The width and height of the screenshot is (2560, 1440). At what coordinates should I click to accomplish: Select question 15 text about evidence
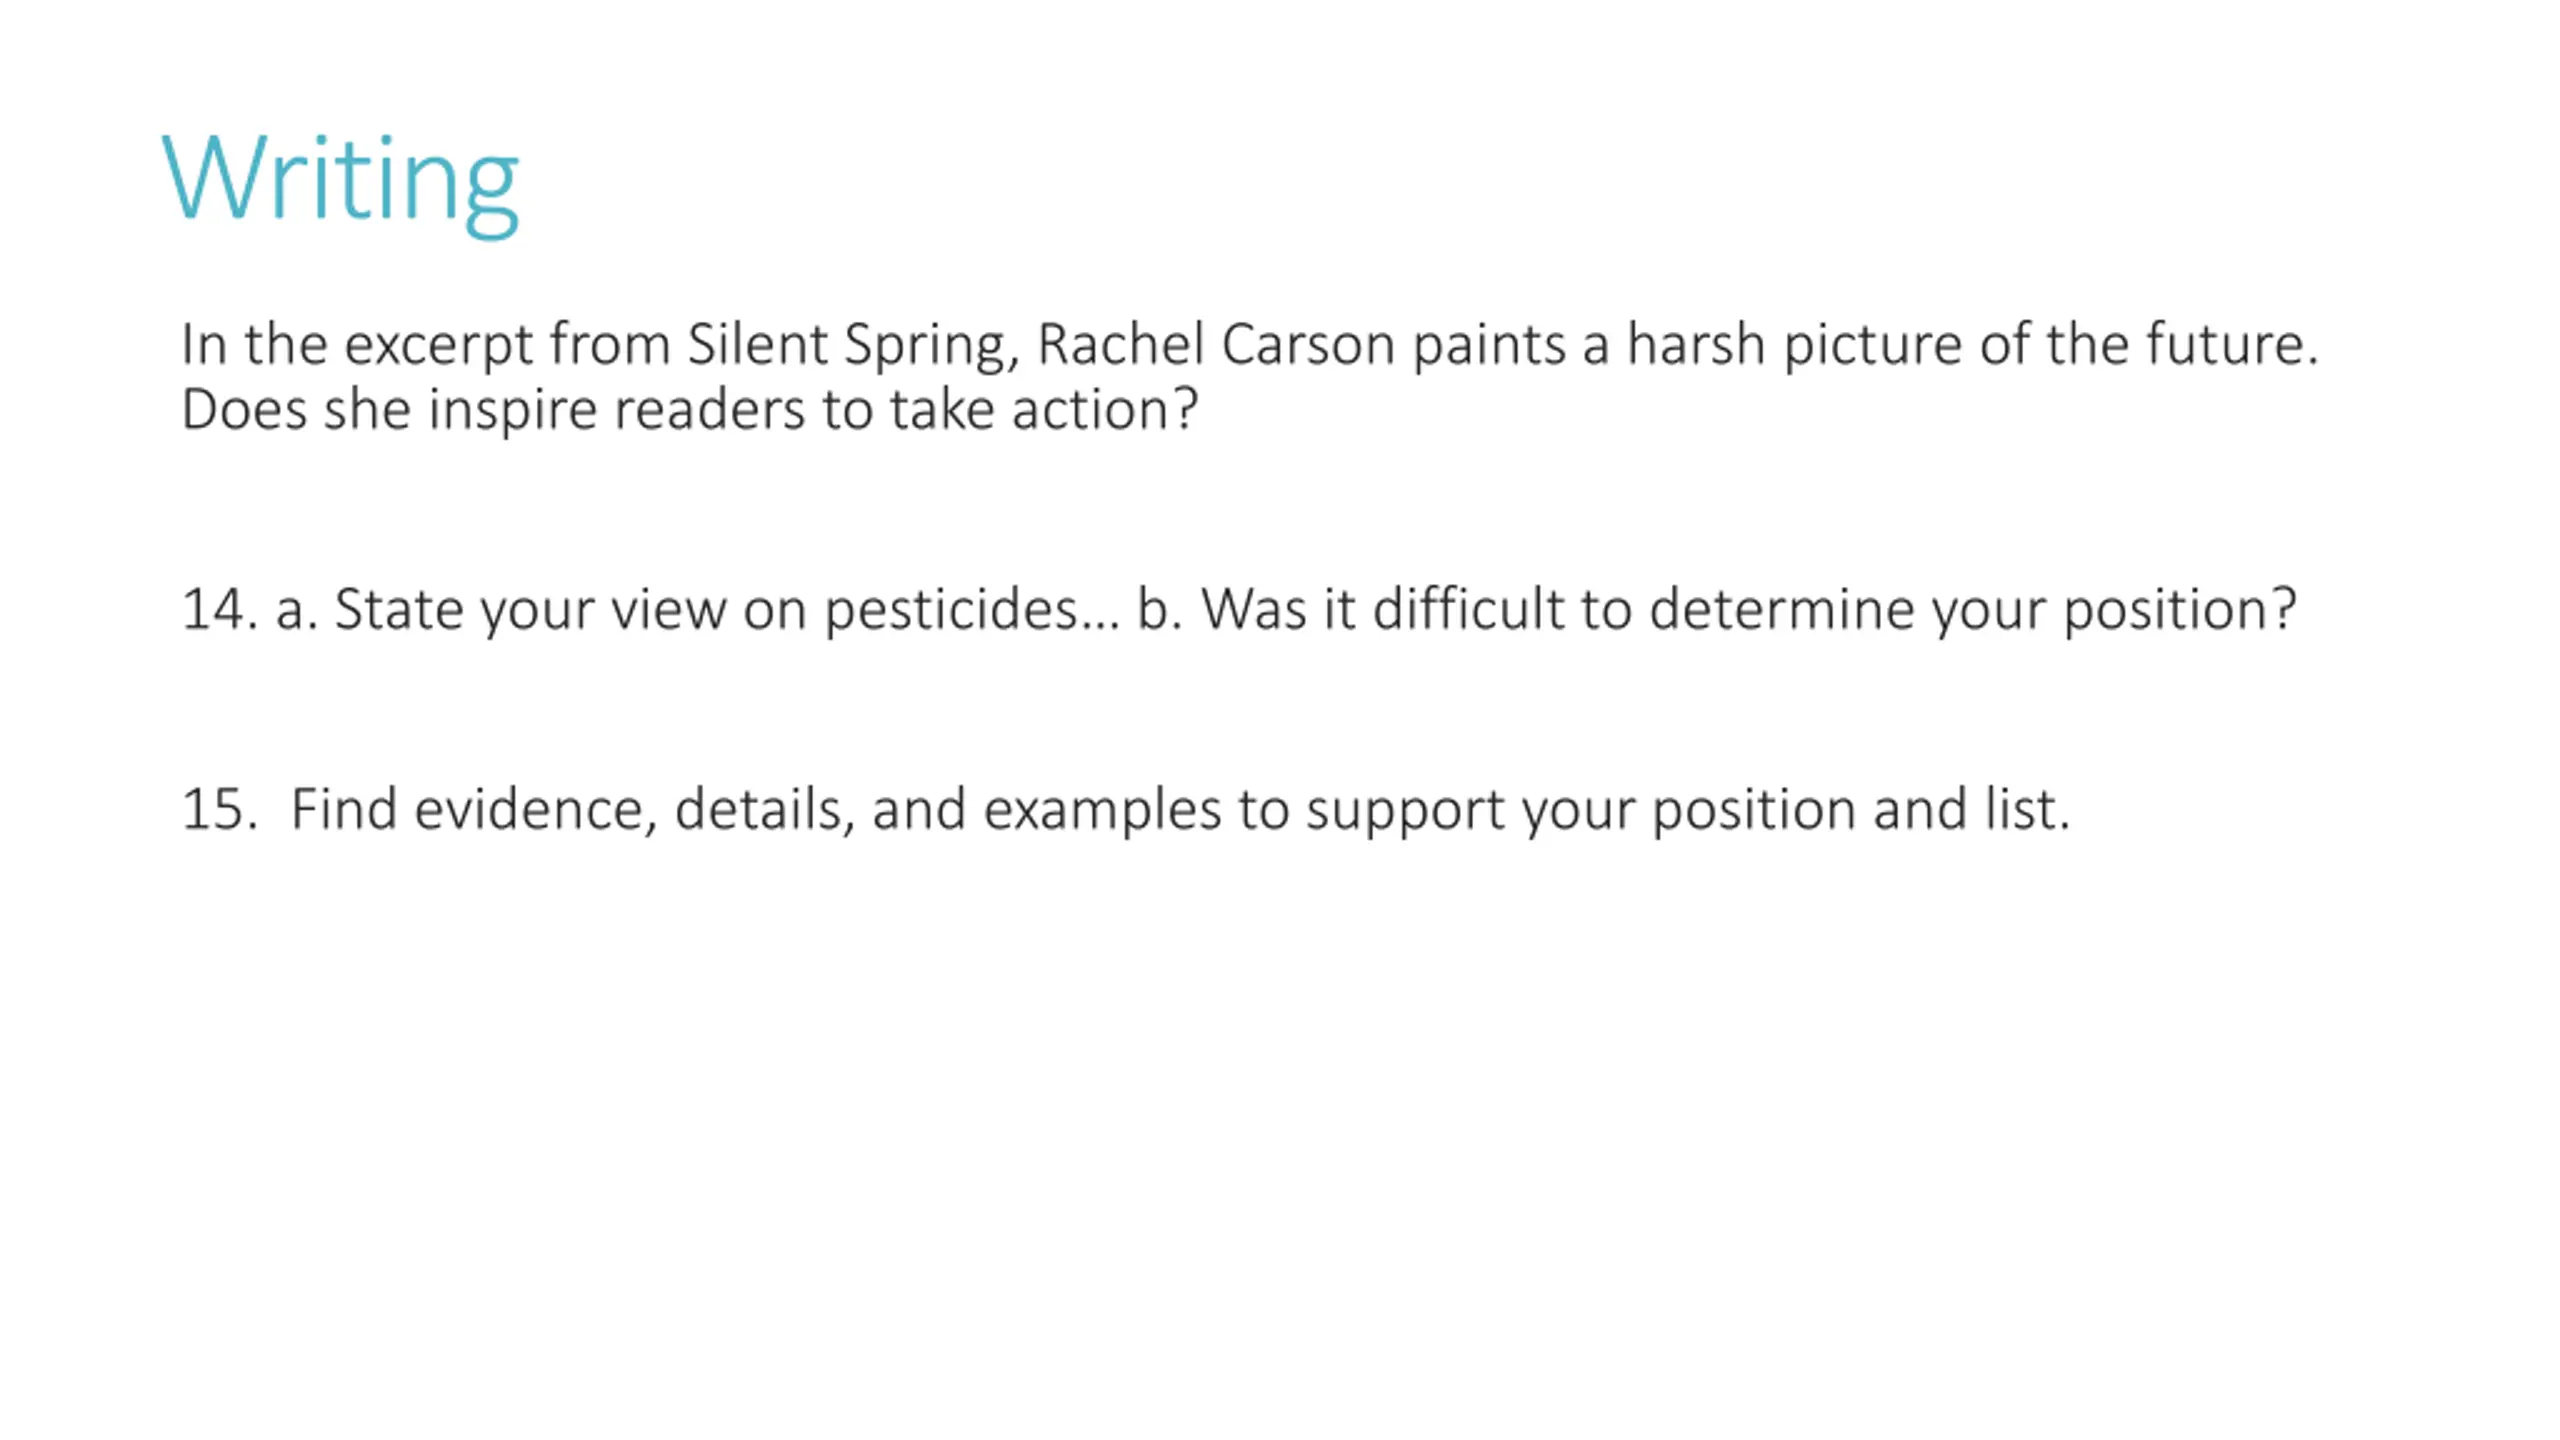tap(1125, 809)
